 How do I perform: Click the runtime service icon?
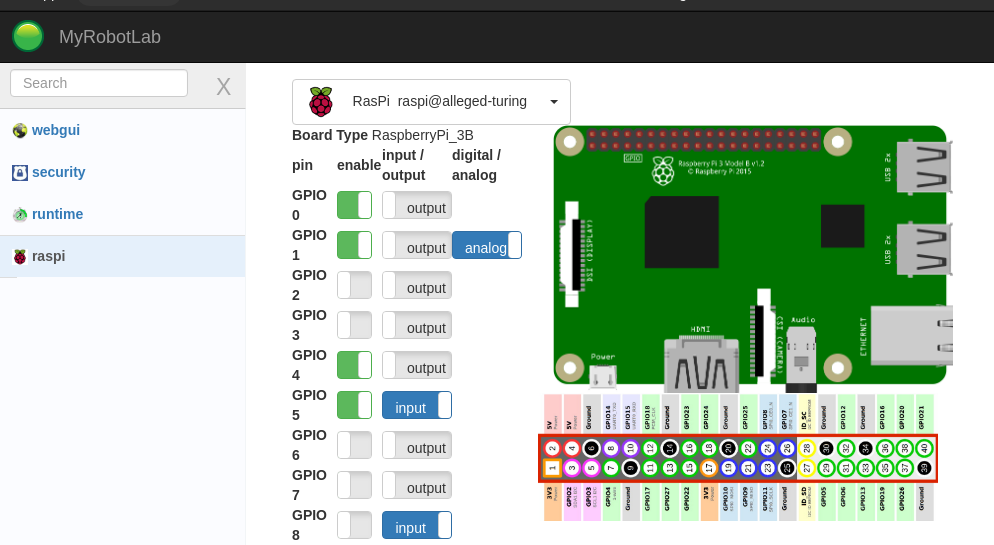pyautogui.click(x=20, y=214)
